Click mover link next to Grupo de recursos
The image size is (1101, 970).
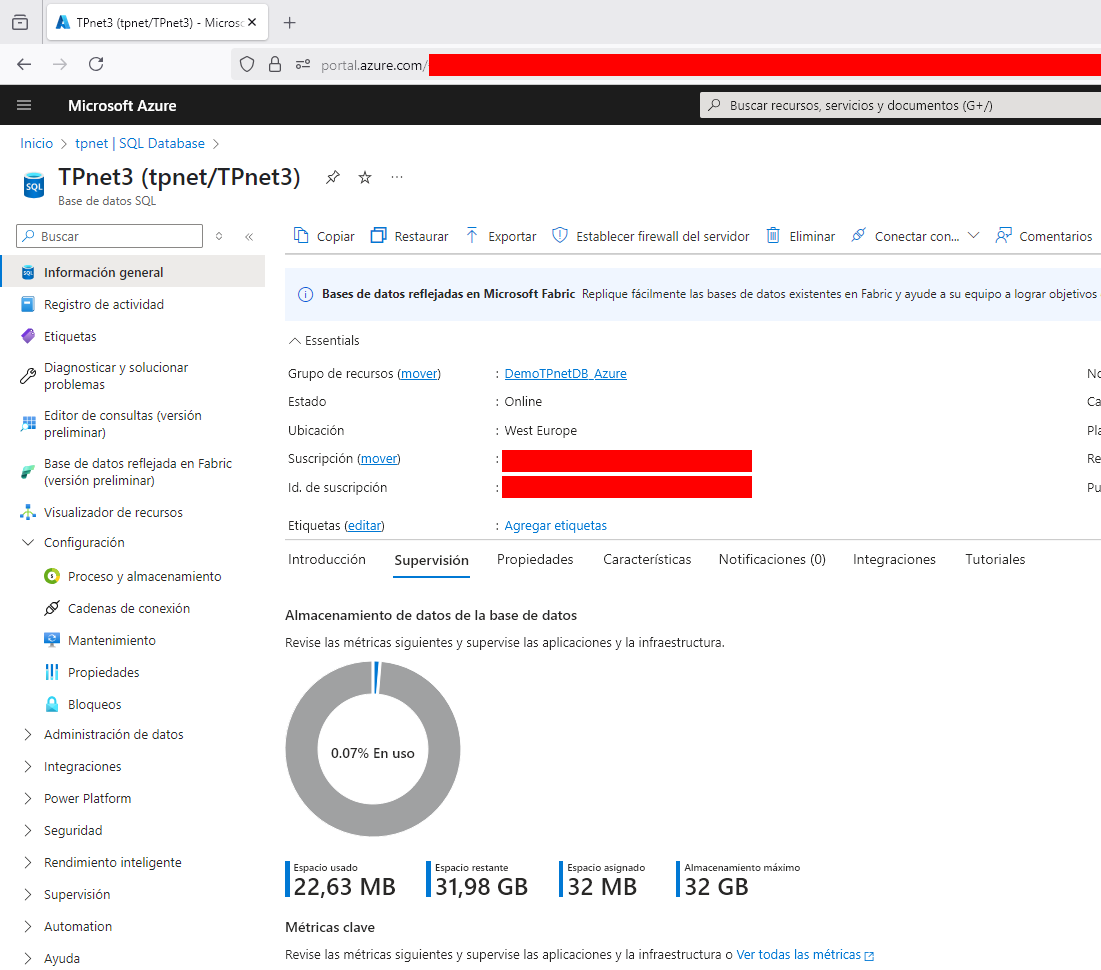pos(419,374)
